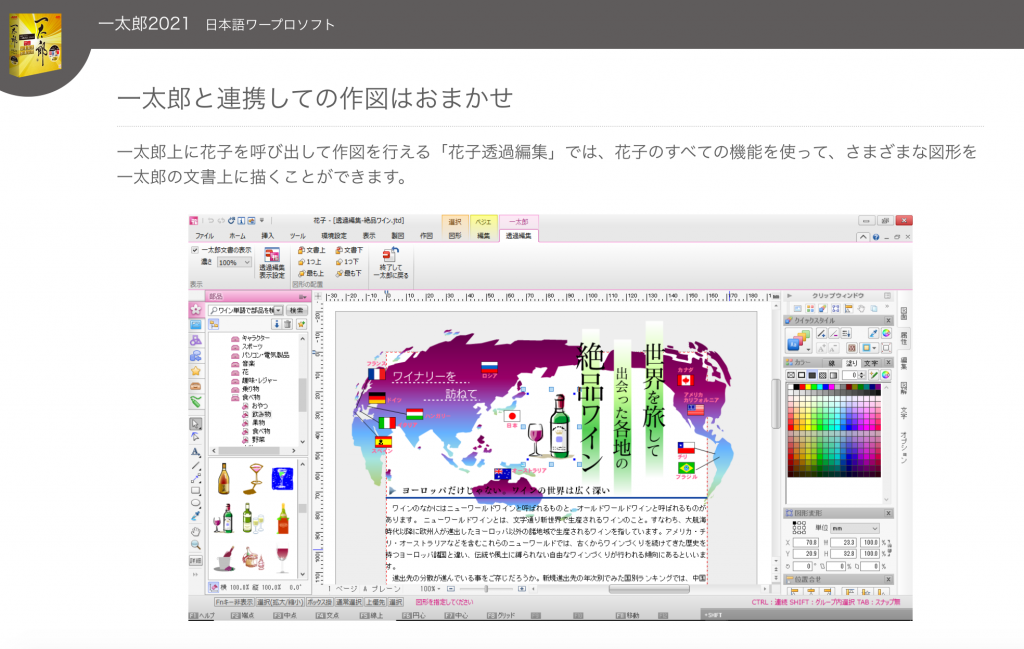Click the ボックス掛 status bar button

319,602
